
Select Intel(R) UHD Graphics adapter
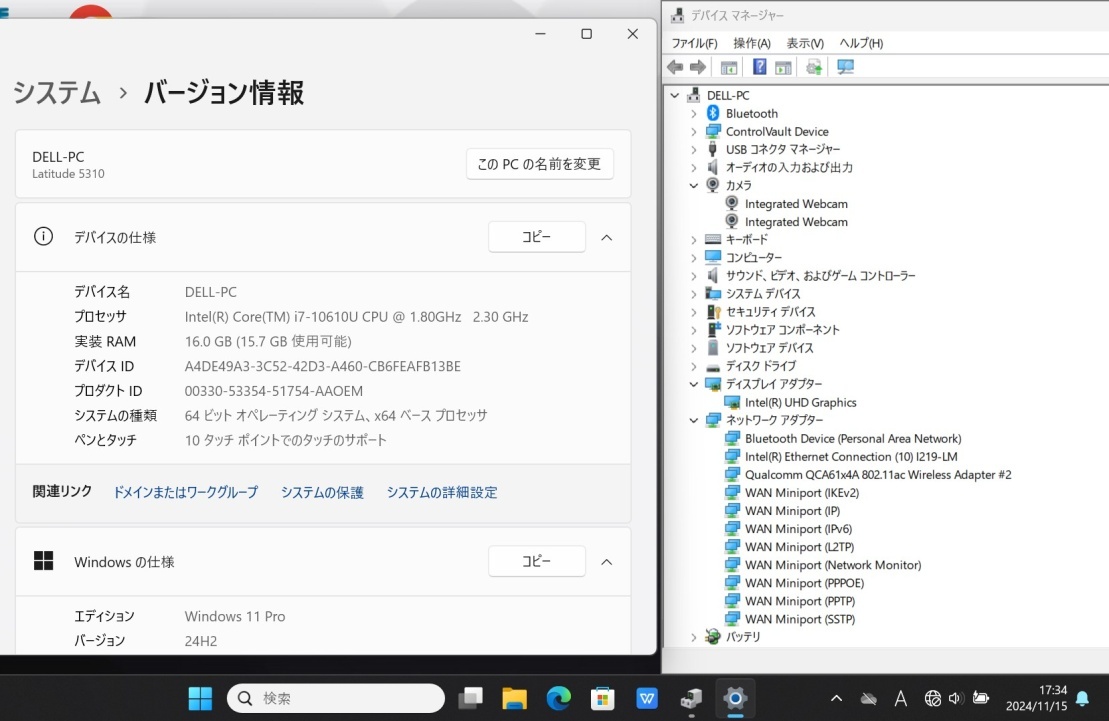pyautogui.click(x=800, y=403)
